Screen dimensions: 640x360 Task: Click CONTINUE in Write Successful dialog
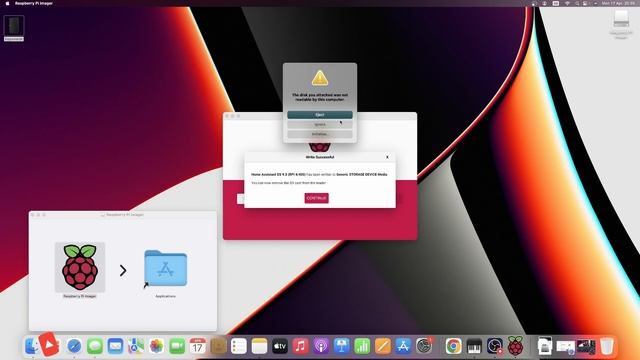pyautogui.click(x=316, y=198)
